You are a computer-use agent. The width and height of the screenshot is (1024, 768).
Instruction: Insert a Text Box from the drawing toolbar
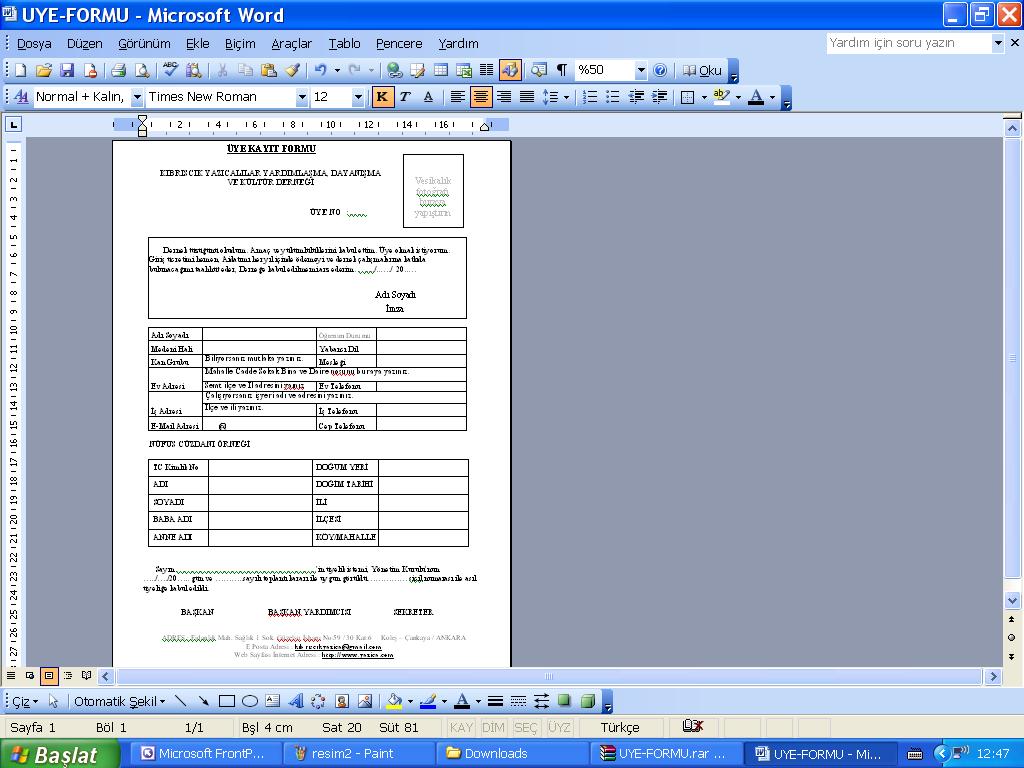272,701
